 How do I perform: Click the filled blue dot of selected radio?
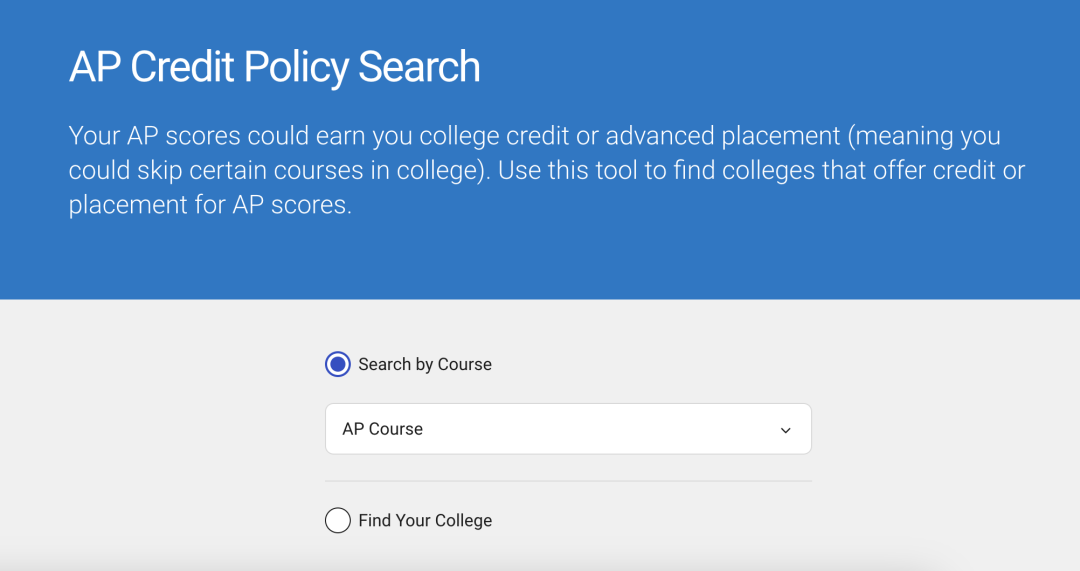(x=338, y=364)
